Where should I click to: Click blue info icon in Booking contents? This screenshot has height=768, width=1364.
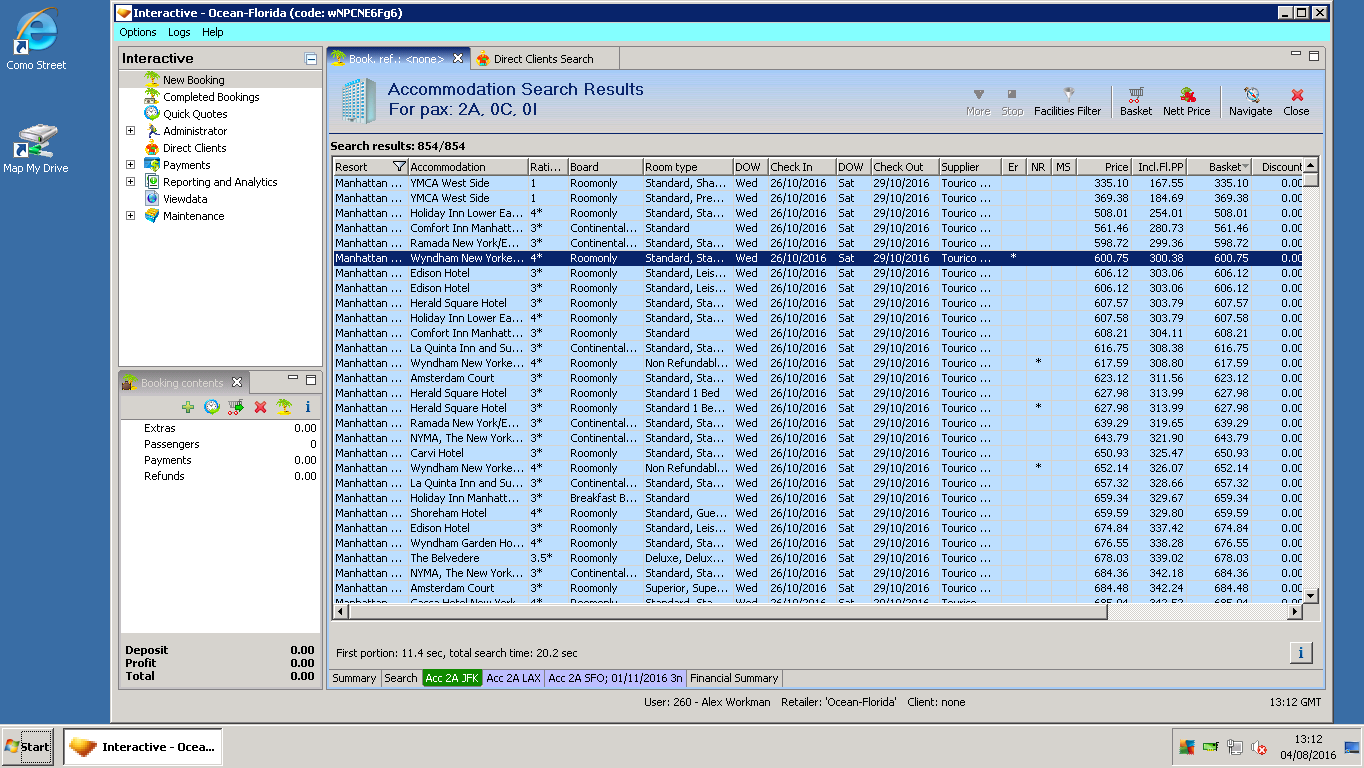[x=308, y=407]
